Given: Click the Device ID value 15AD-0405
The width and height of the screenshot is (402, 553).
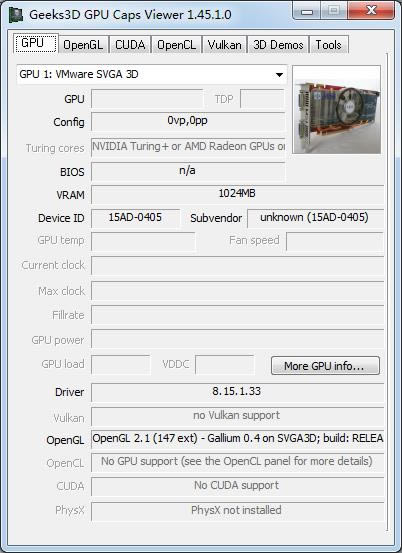Looking at the screenshot, I should [135, 218].
